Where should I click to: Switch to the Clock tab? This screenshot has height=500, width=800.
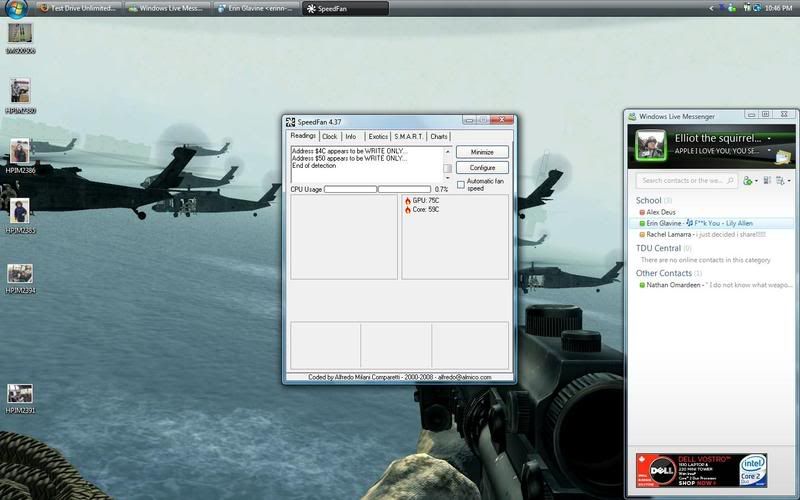[x=329, y=136]
